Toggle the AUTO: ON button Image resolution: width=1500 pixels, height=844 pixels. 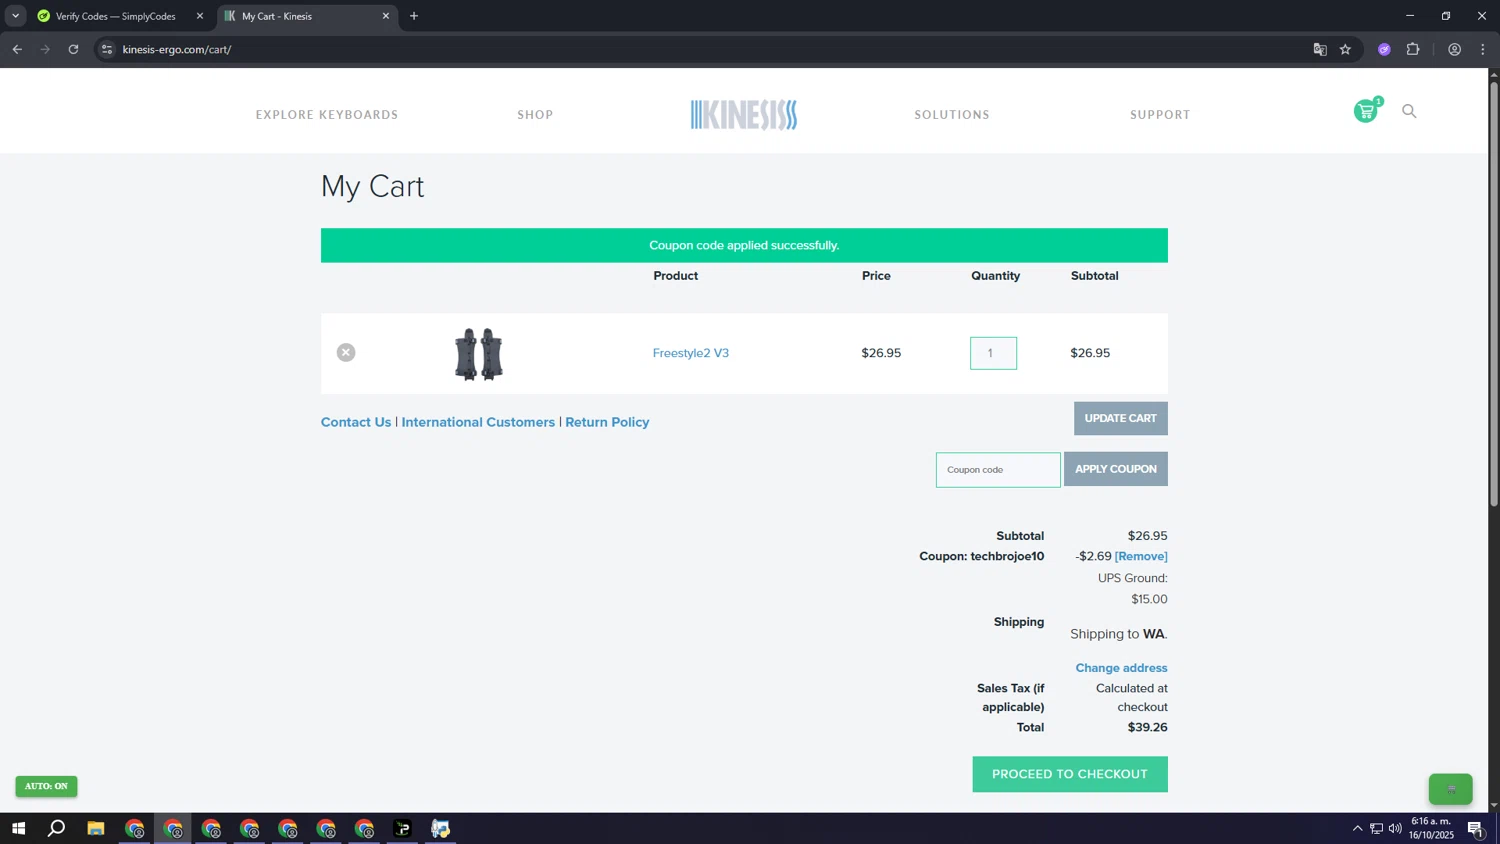pos(46,786)
